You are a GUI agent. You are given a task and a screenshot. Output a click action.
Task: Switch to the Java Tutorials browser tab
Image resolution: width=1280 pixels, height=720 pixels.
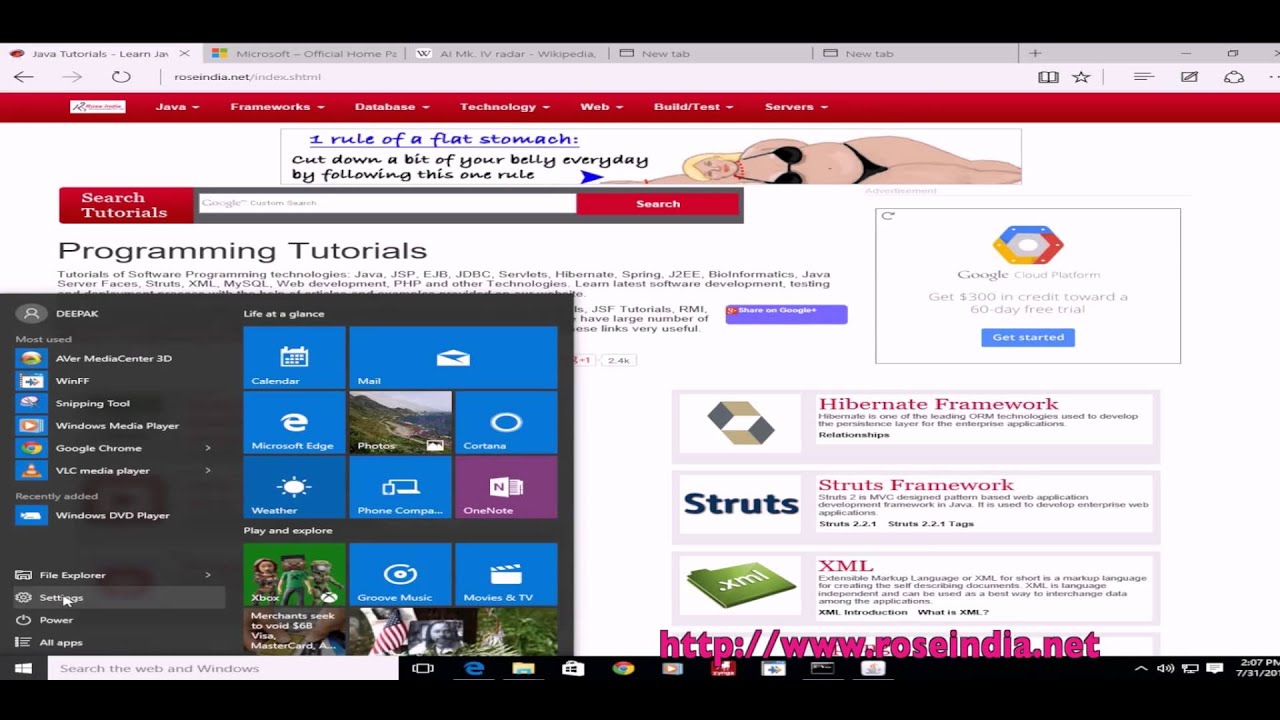[x=100, y=53]
